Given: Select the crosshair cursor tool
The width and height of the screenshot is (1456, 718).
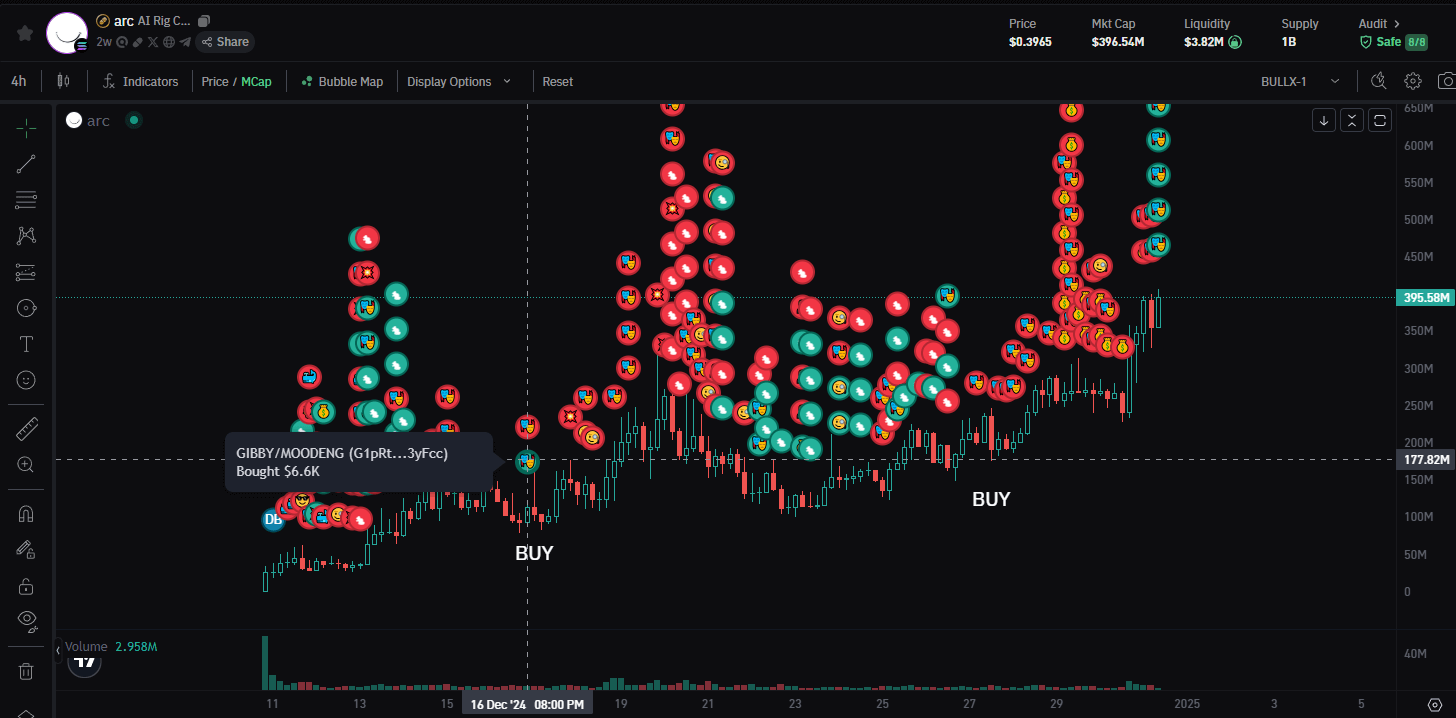Looking at the screenshot, I should point(27,128).
